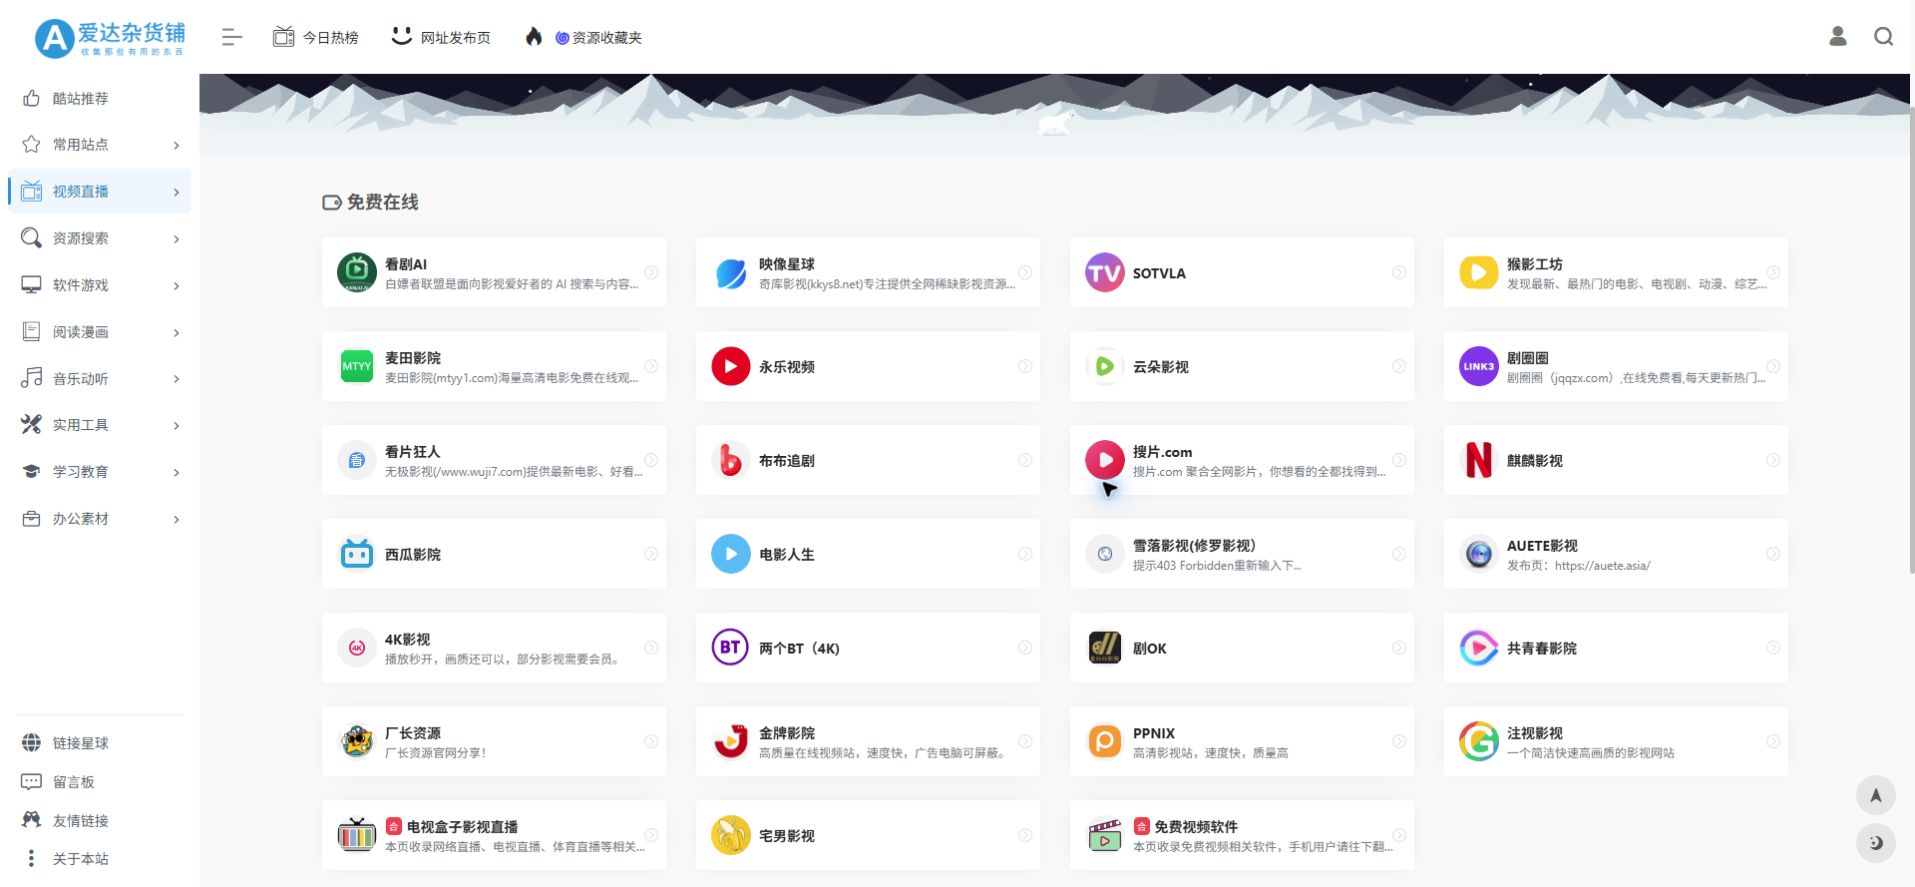
Task: Click the back-to-top arrow button
Action: click(x=1876, y=796)
